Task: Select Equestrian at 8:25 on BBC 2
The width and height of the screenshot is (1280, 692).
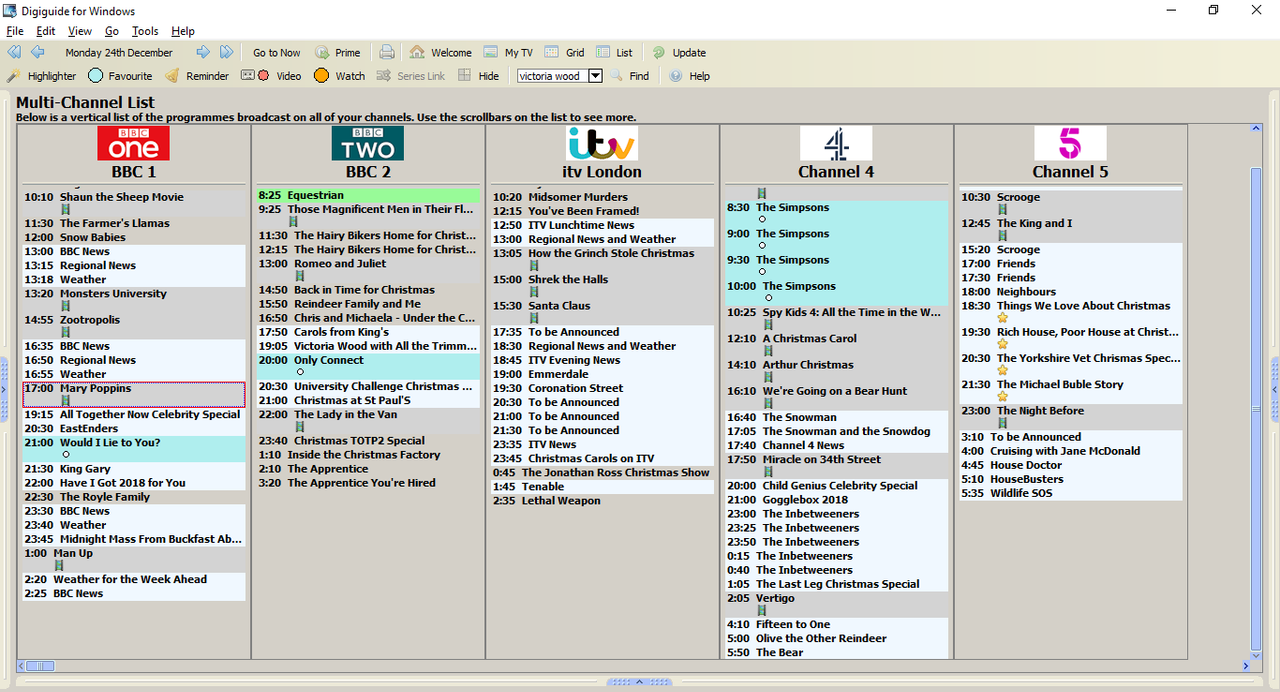Action: pos(368,195)
